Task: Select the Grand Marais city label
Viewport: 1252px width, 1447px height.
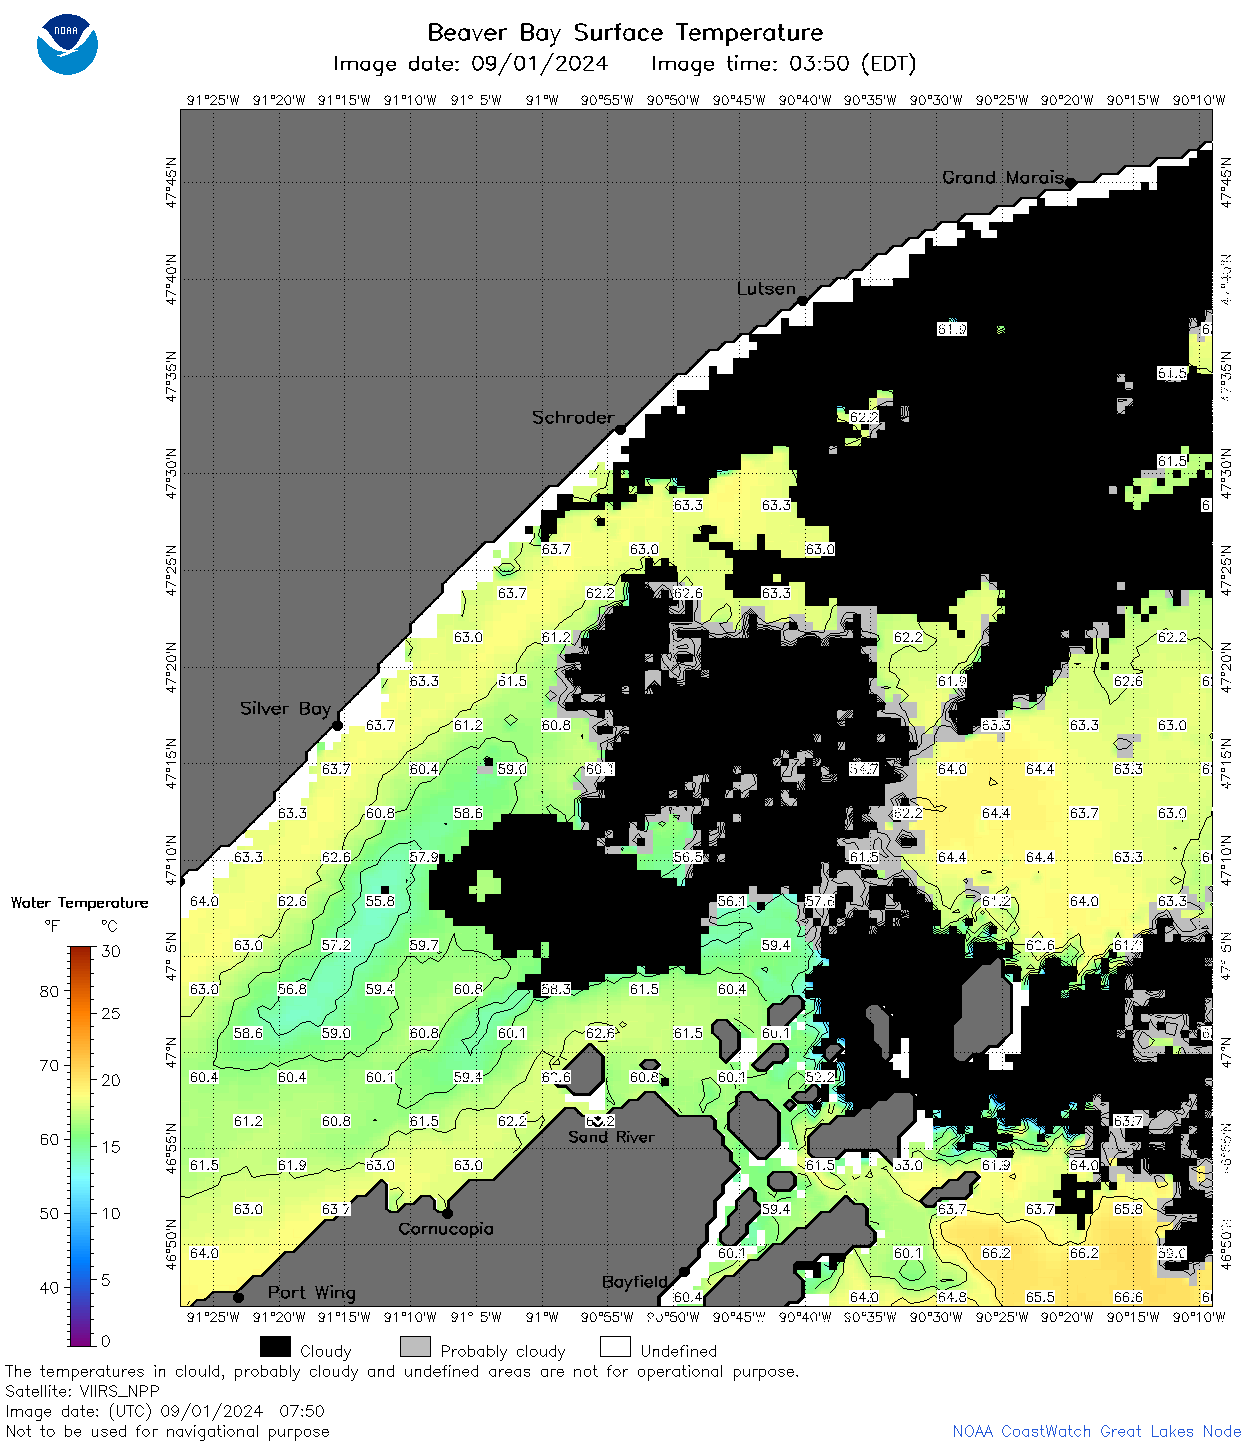Action: pyautogui.click(x=1003, y=177)
